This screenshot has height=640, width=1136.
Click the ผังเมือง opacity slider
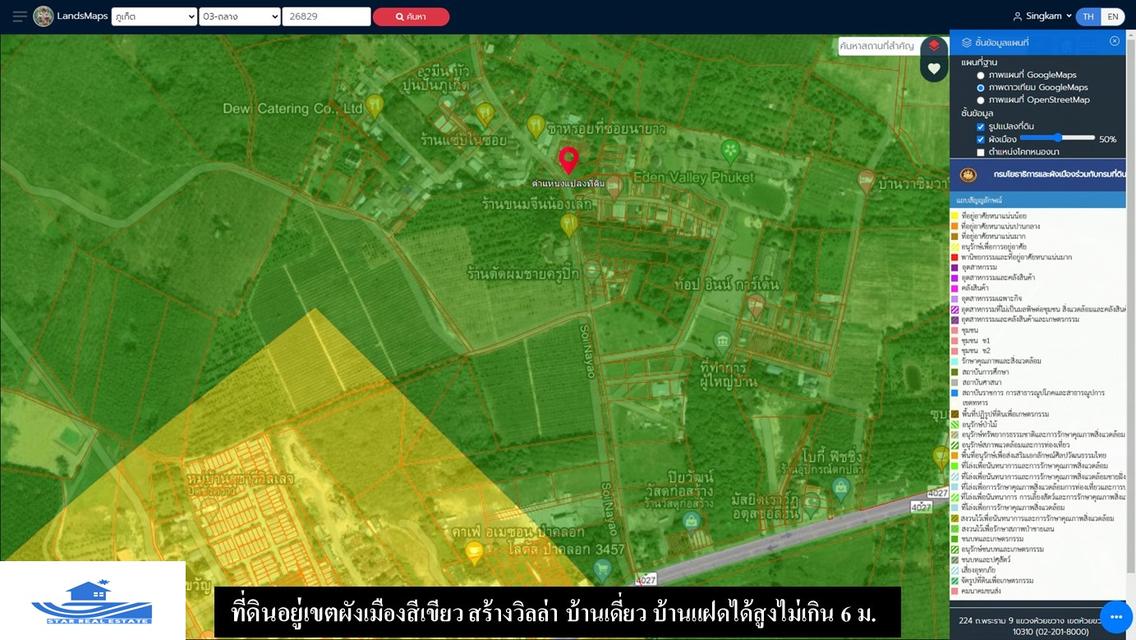1058,138
